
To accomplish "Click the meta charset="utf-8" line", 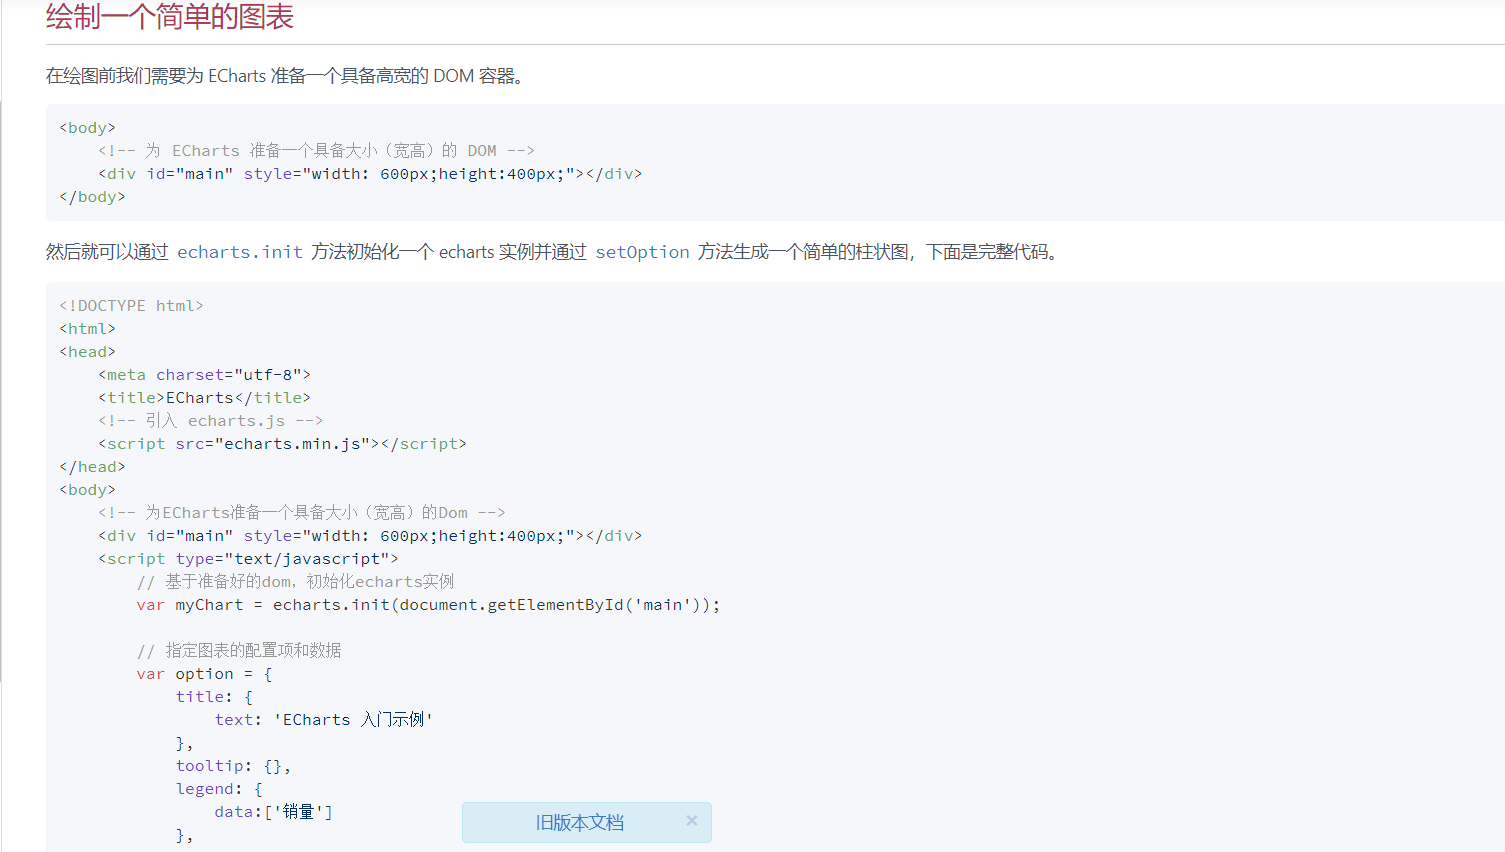I will 204,375.
